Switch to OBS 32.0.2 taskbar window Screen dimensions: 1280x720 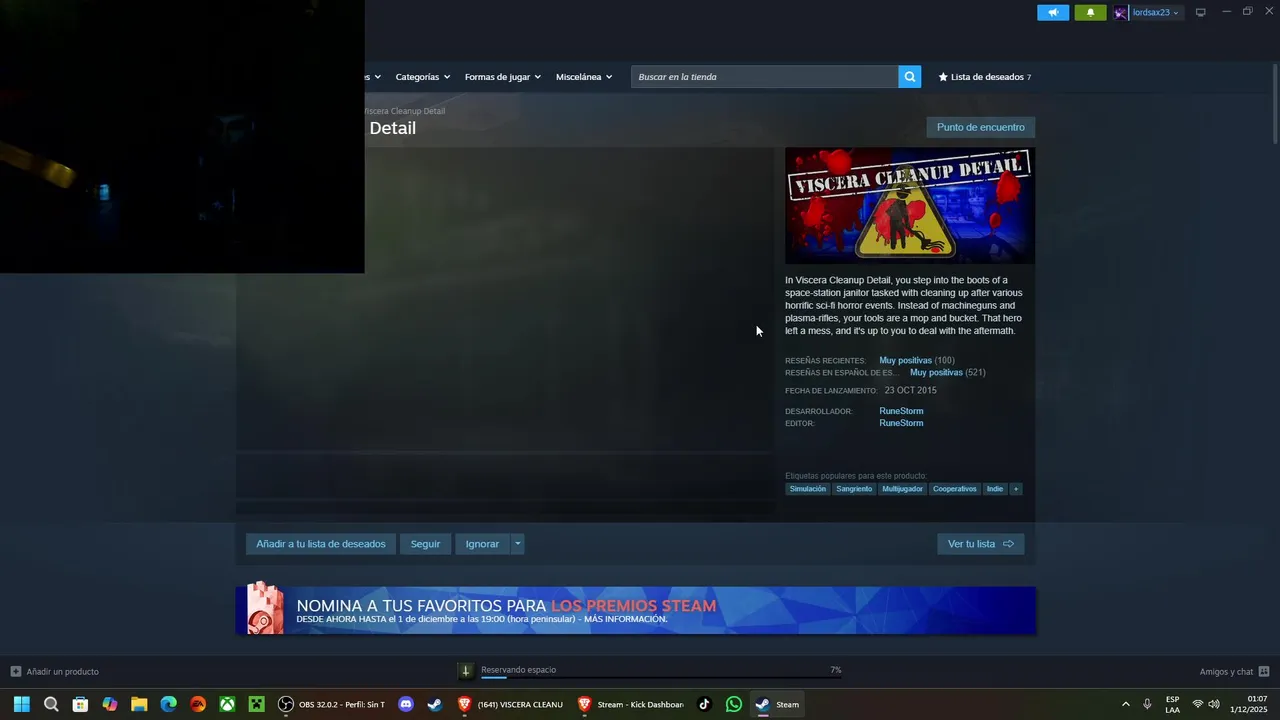coord(331,704)
